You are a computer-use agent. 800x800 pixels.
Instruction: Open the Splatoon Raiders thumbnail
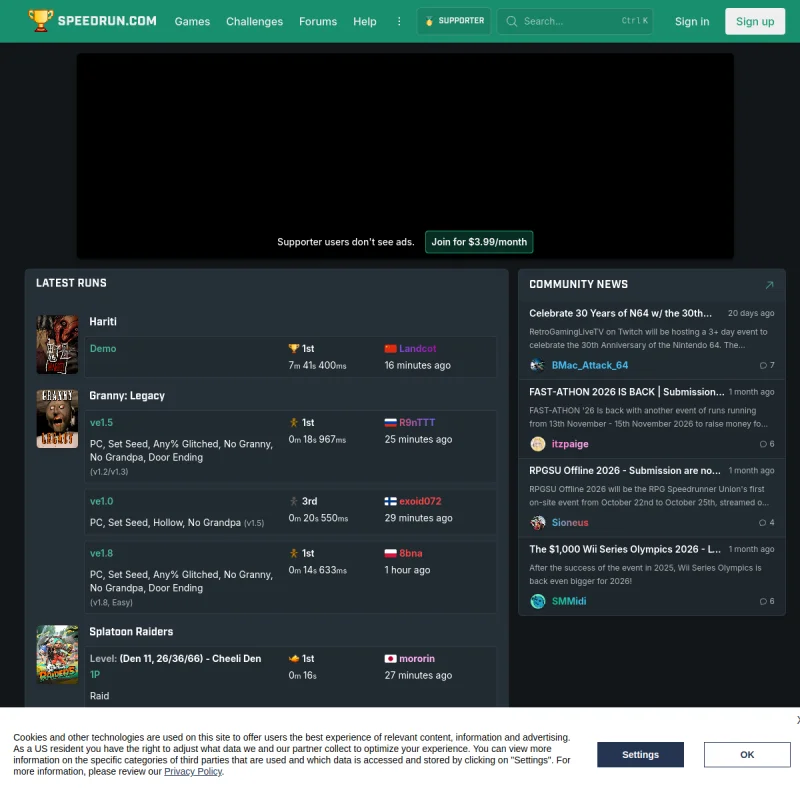(x=57, y=655)
